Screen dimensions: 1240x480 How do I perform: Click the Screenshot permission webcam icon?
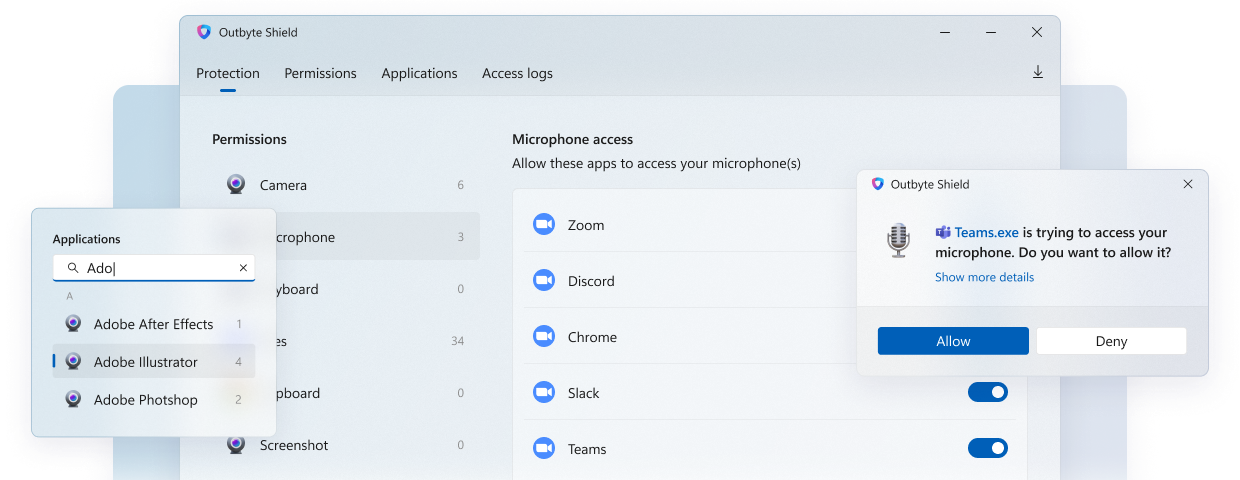(x=236, y=444)
